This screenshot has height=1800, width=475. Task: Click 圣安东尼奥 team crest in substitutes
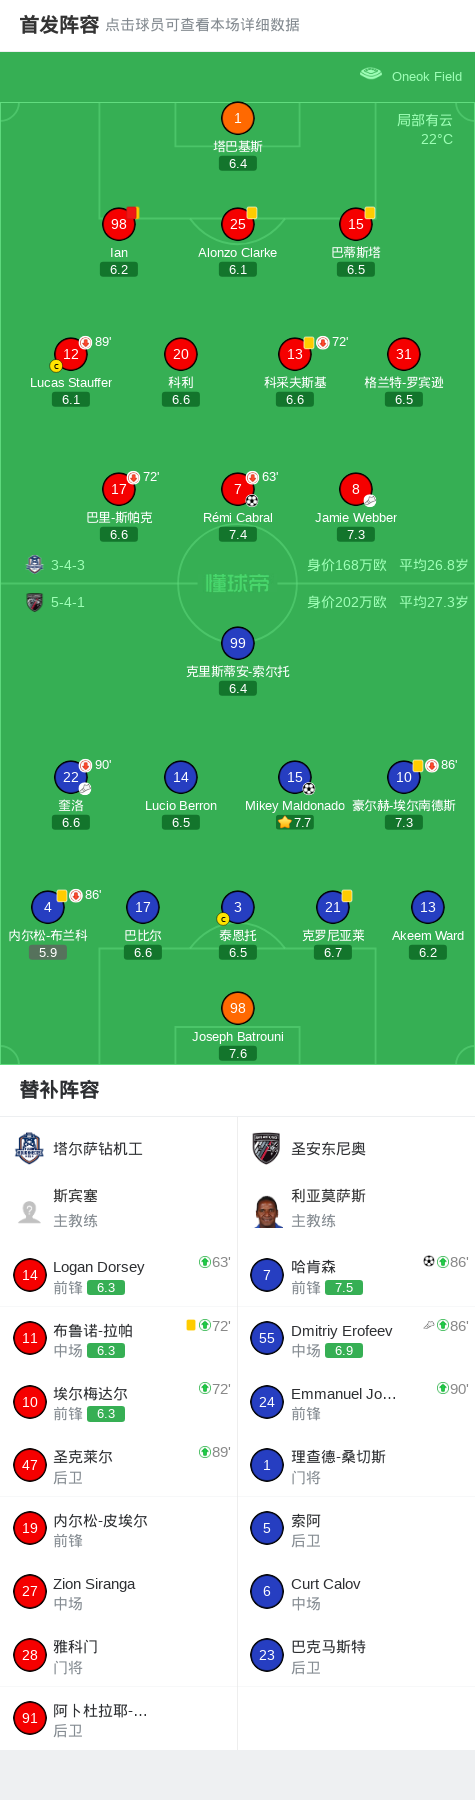click(266, 1148)
